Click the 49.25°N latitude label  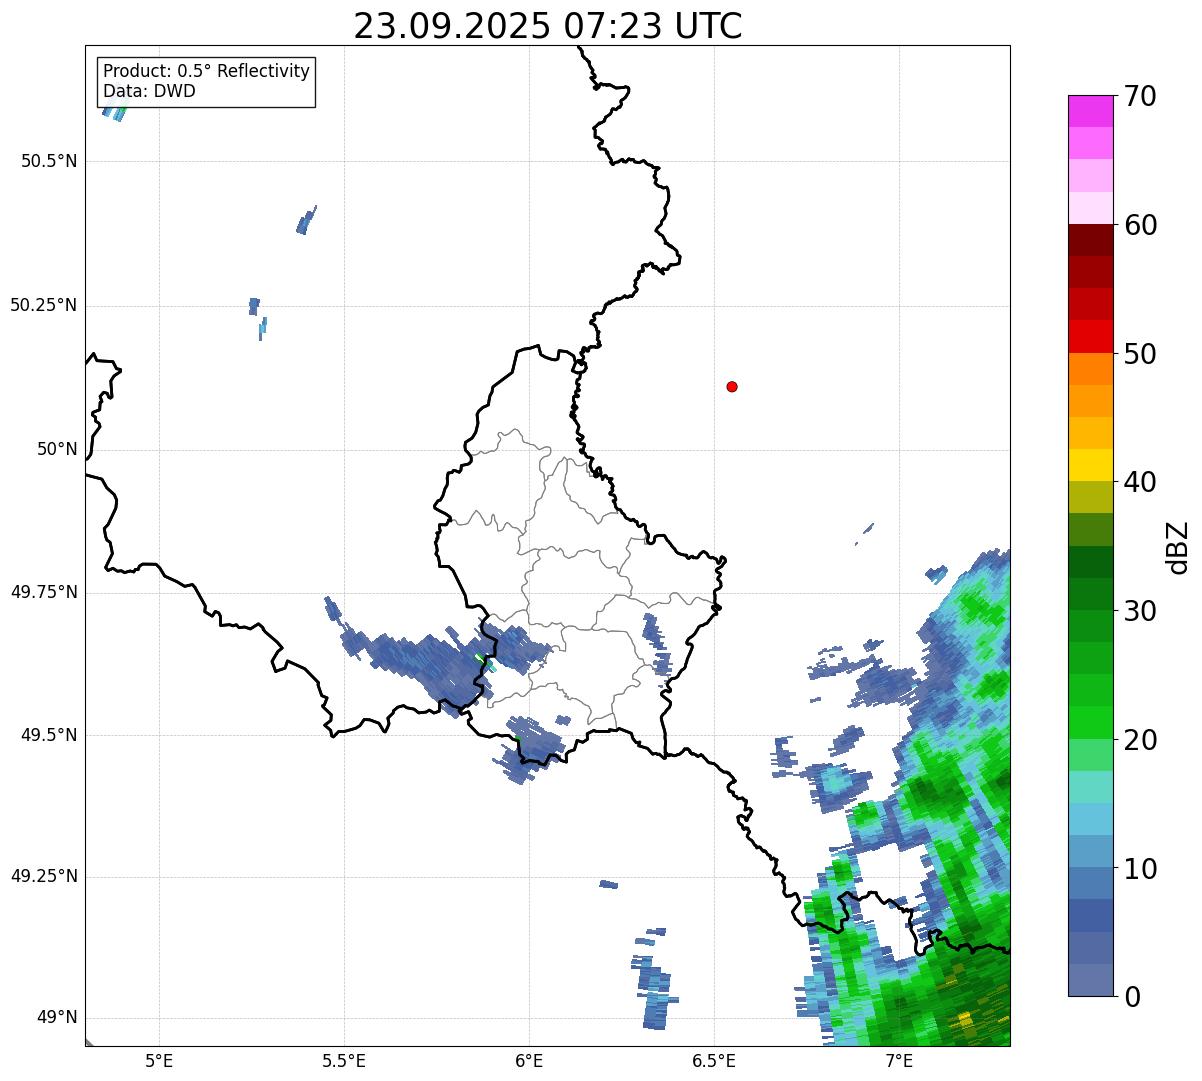[x=44, y=876]
